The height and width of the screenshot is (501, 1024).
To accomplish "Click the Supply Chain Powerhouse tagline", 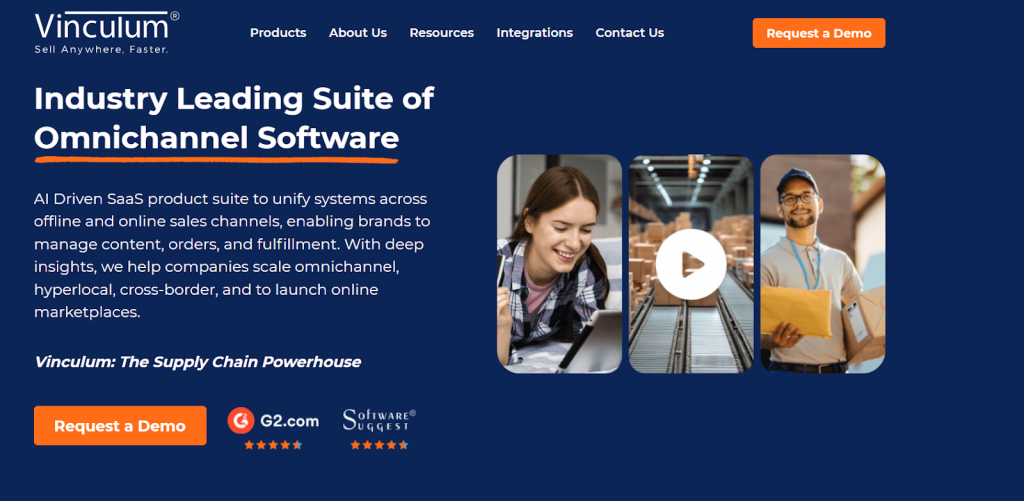I will 197,362.
